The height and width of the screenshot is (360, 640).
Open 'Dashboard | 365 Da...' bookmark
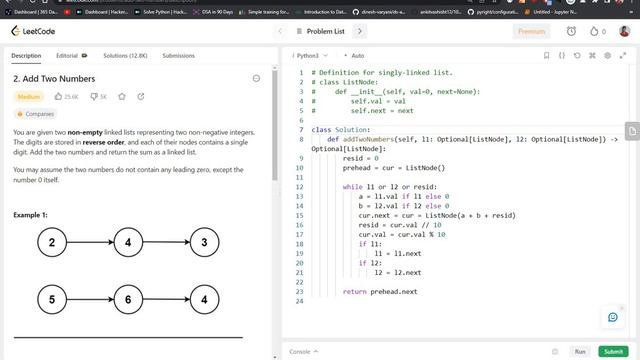[32, 12]
